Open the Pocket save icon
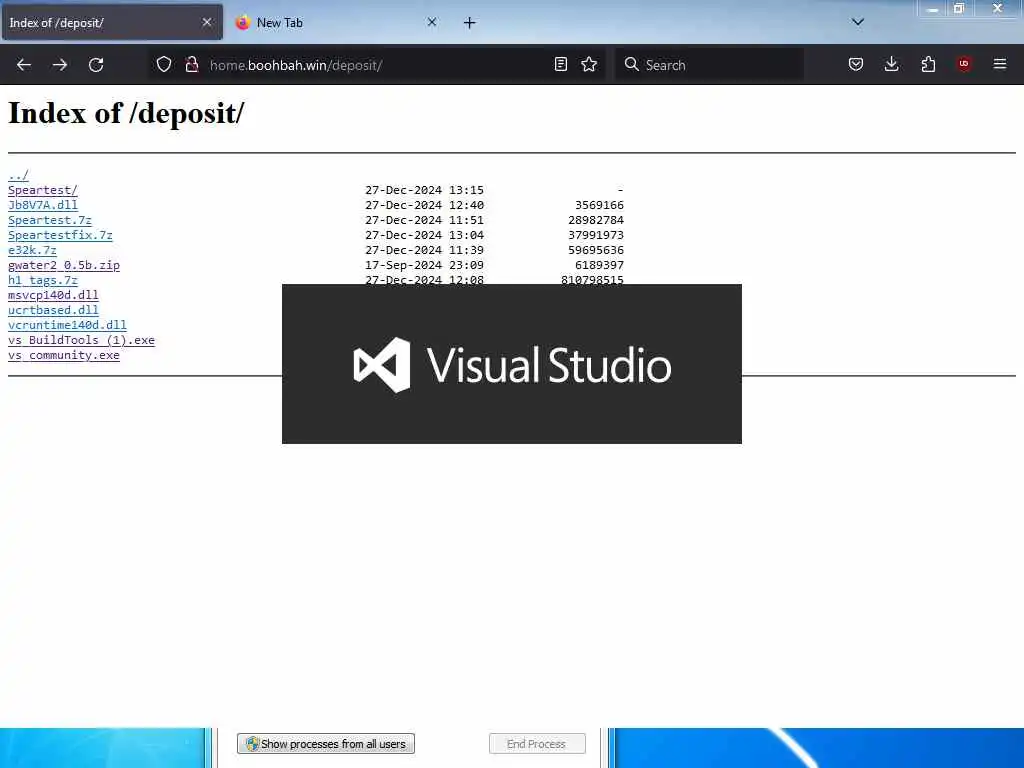The image size is (1024, 768). (856, 64)
